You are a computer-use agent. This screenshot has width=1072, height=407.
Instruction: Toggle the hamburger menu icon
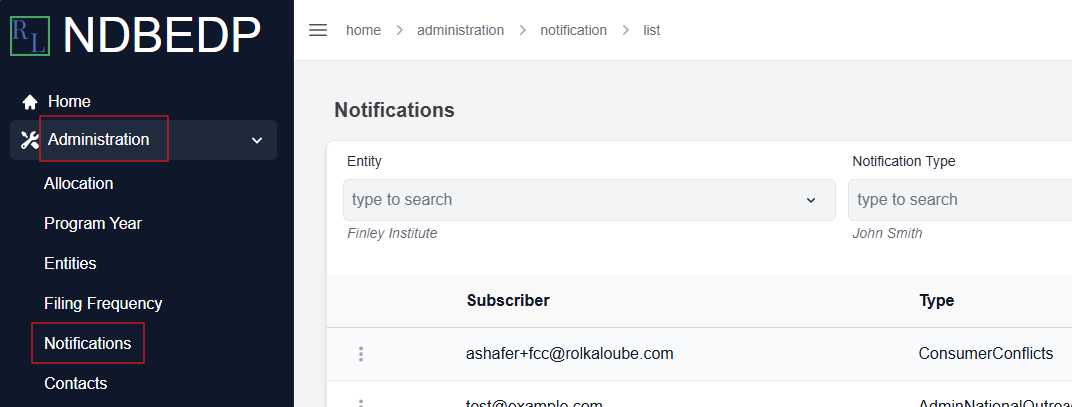[x=318, y=30]
